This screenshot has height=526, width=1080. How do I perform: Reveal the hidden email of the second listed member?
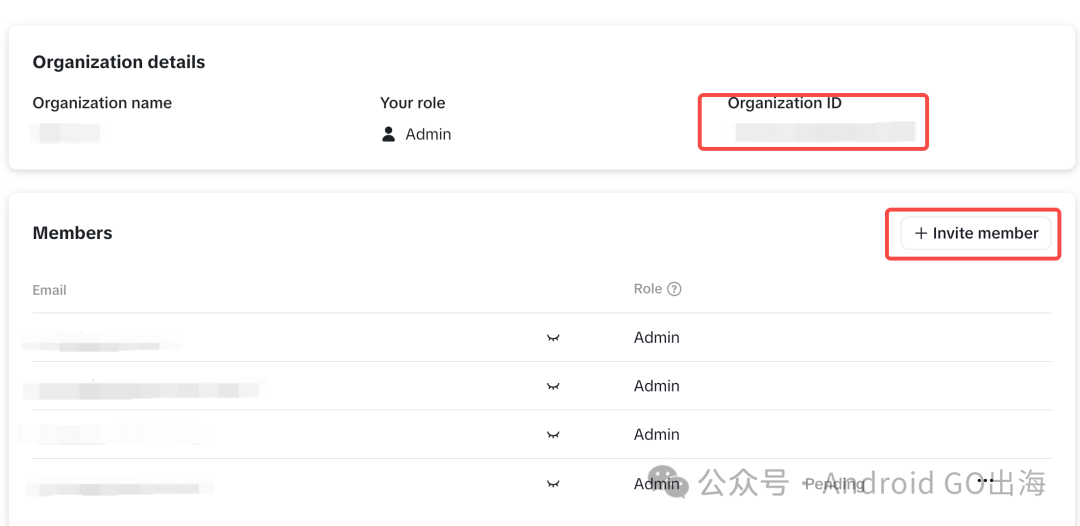(x=552, y=386)
